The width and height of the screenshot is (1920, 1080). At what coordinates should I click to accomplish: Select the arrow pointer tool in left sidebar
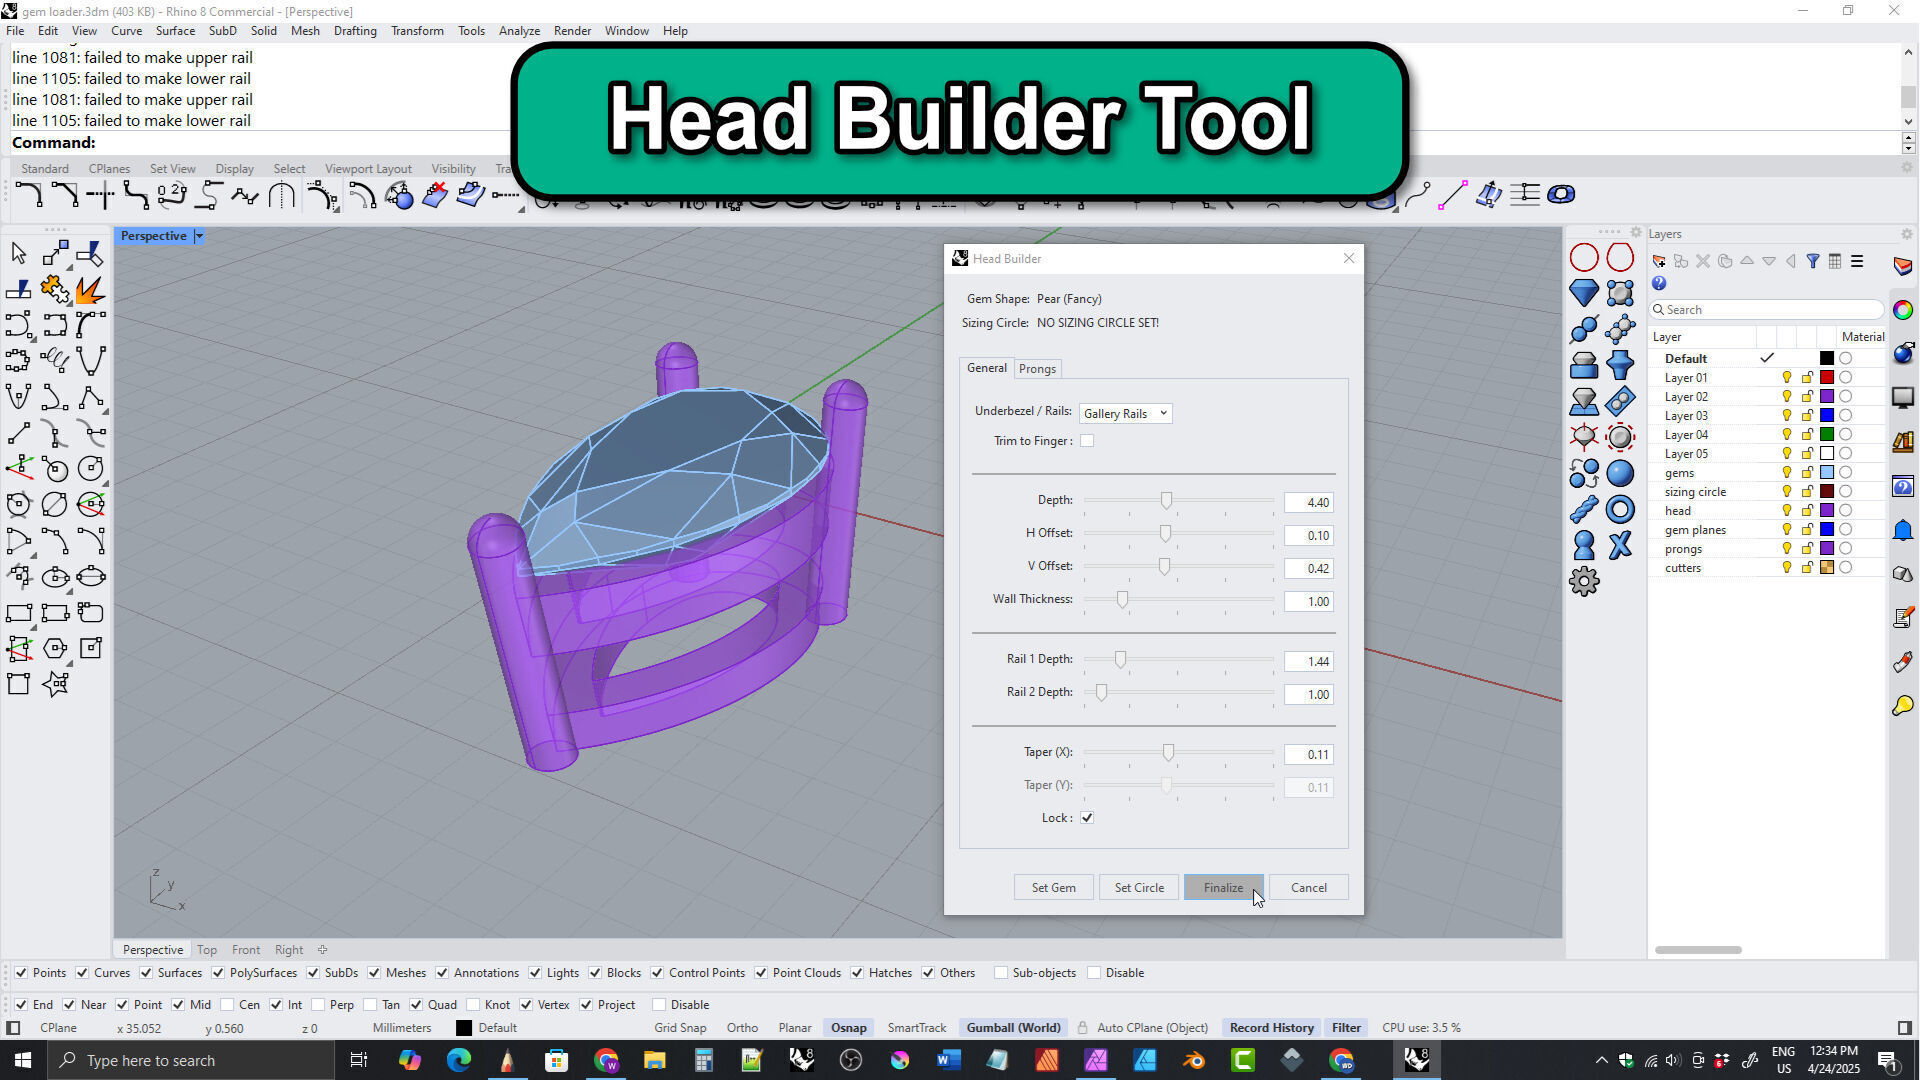pos(18,254)
